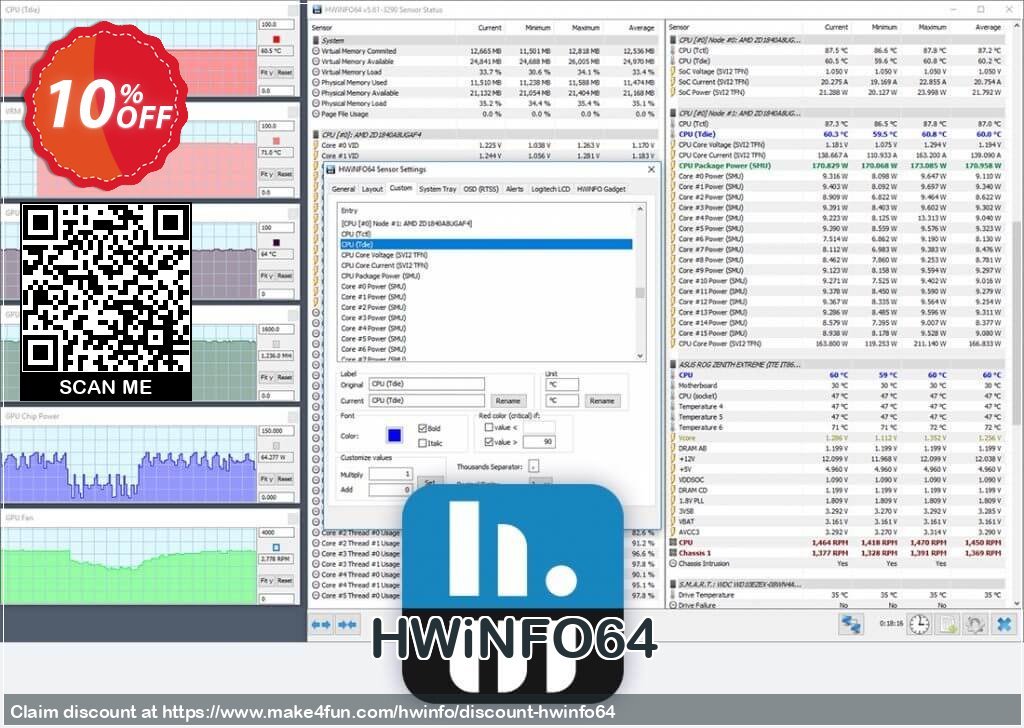Click the collapse columns arrows button in toolbar
1024x728 pixels.
pyautogui.click(x=347, y=625)
